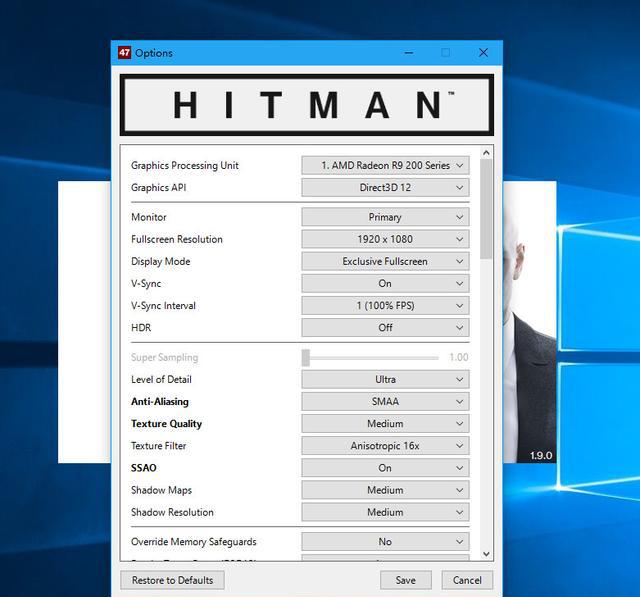Viewport: 640px width, 597px height.
Task: Open the Texture Filter dropdown
Action: click(385, 446)
